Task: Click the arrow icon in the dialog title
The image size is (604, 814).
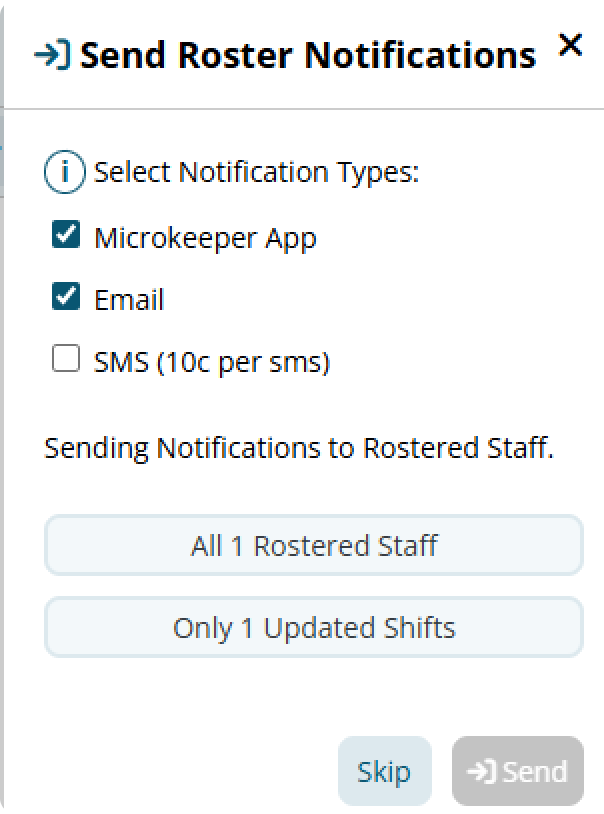Action: point(52,54)
